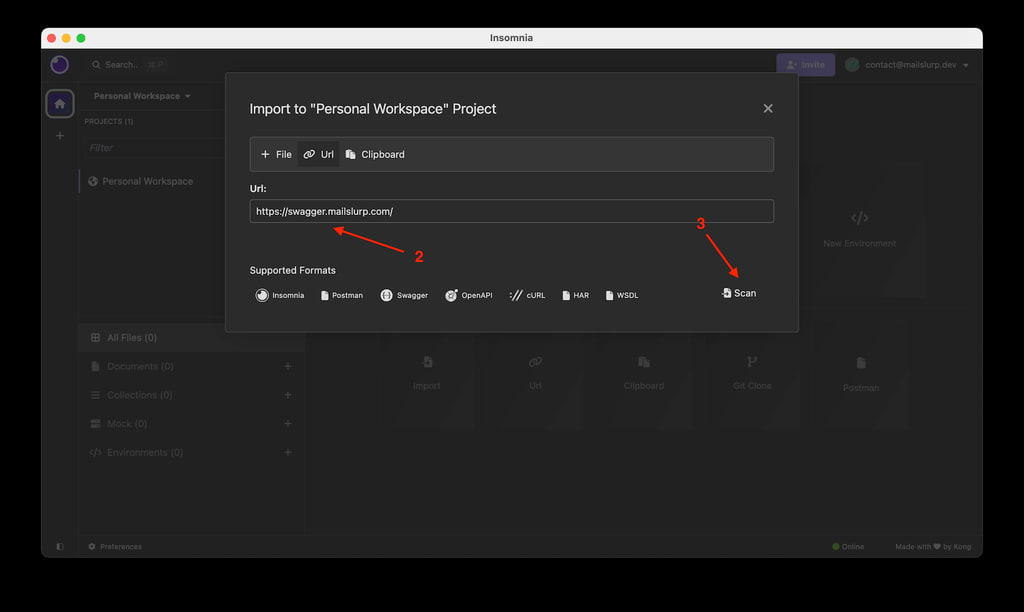Open the Home icon in the sidebar

(x=59, y=104)
